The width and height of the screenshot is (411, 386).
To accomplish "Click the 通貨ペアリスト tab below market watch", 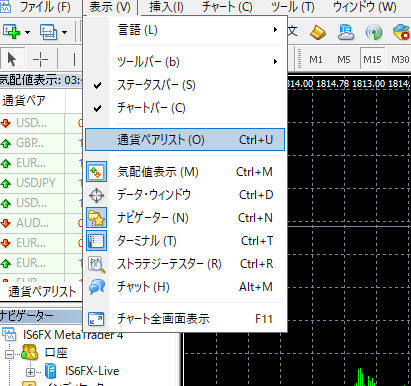I will [x=42, y=292].
